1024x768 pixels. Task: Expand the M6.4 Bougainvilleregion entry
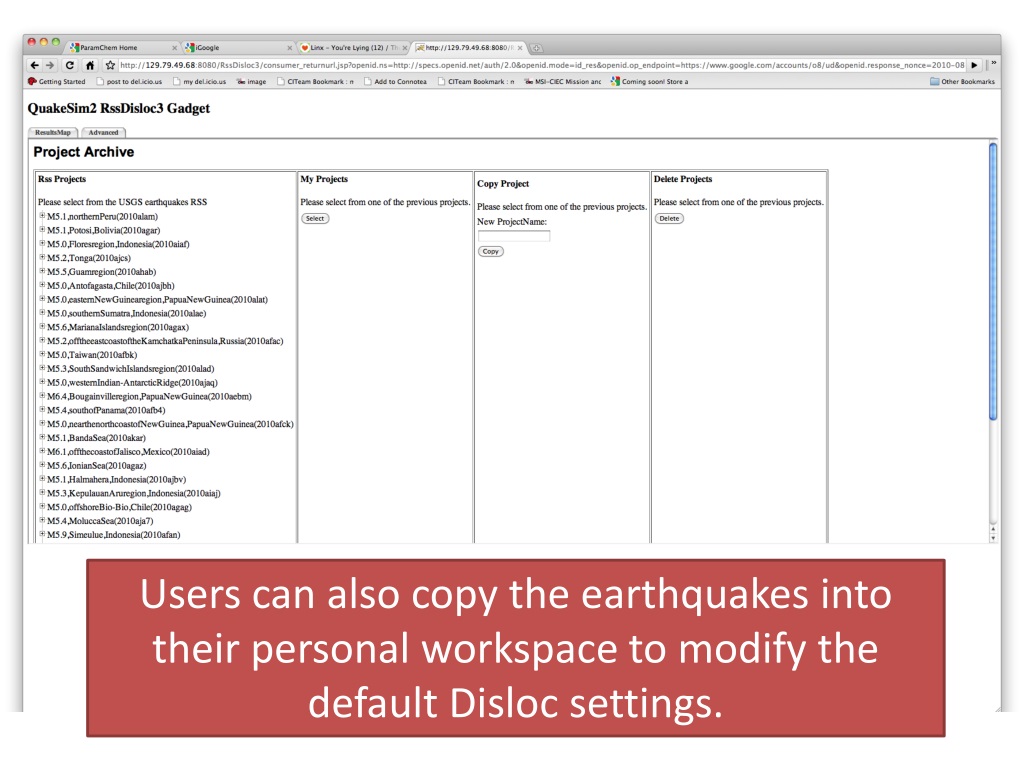(x=42, y=395)
